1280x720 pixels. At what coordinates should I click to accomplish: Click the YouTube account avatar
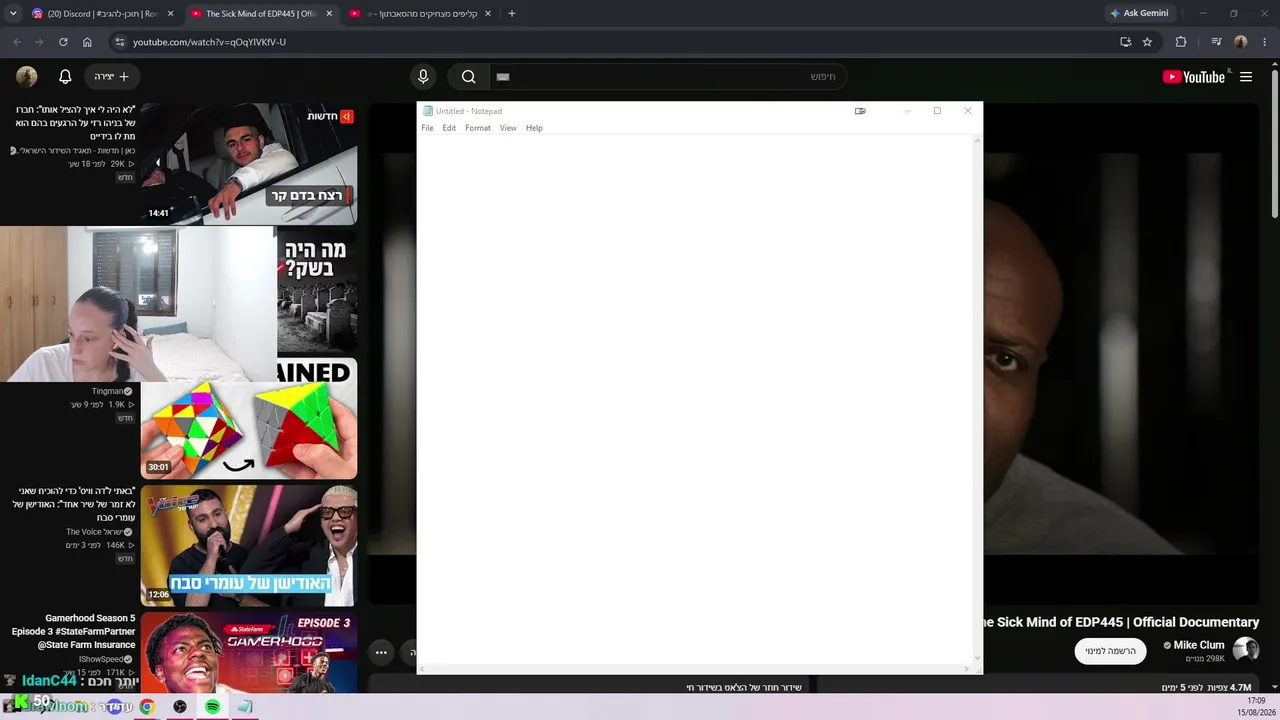27,77
